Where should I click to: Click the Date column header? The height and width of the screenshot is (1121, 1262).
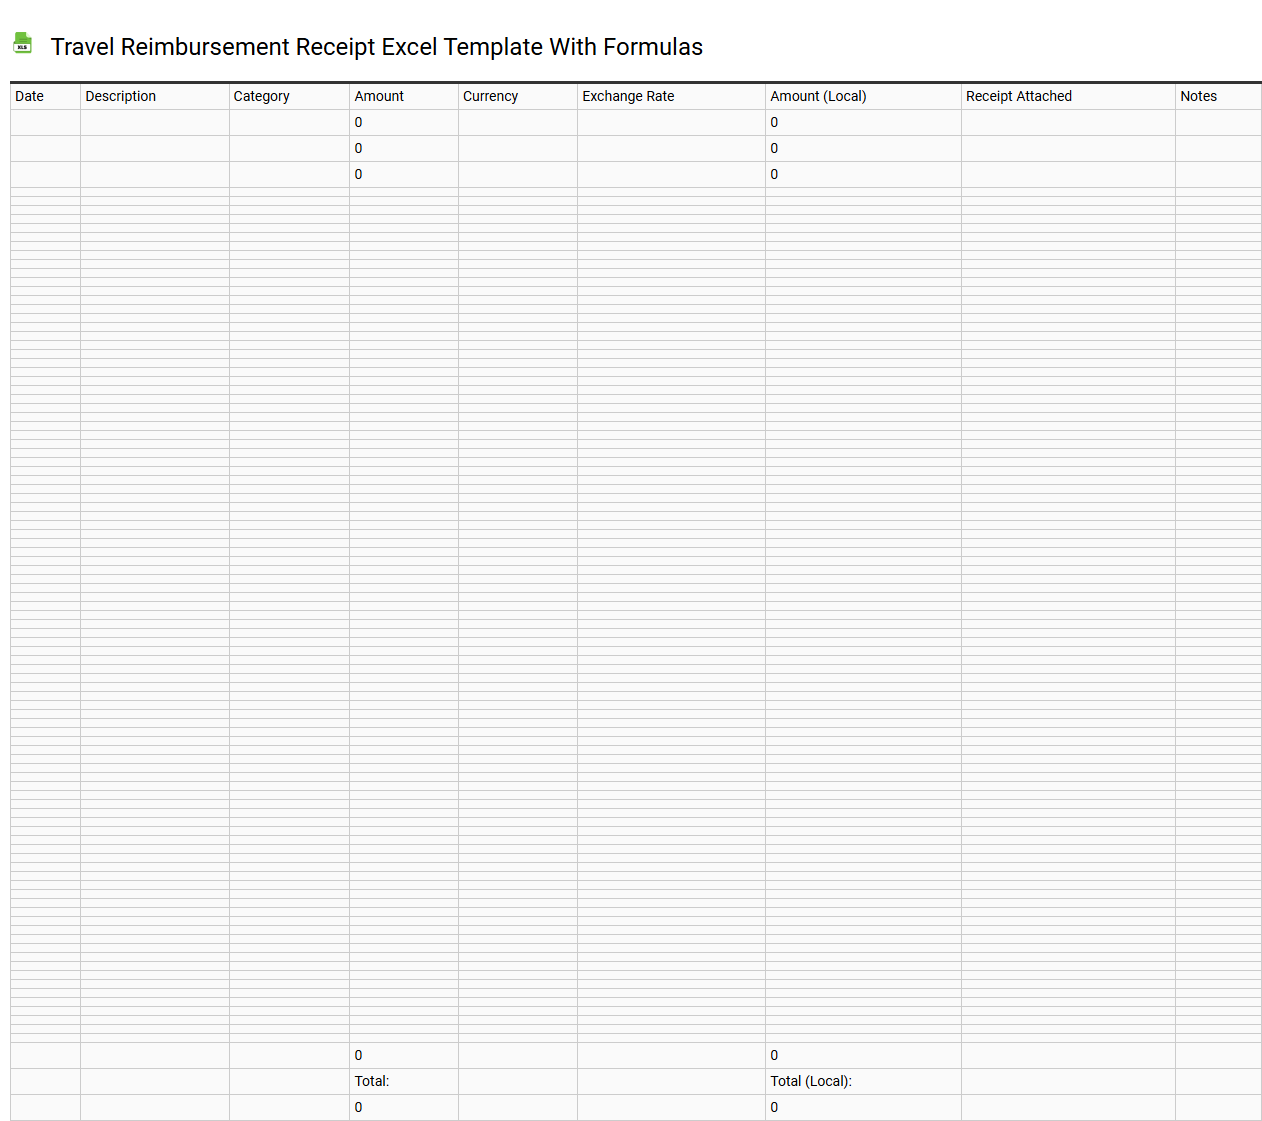point(29,96)
